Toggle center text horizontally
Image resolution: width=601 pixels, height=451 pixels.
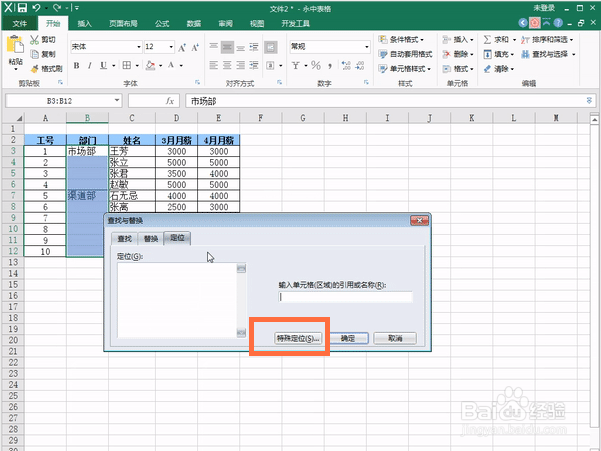(x=227, y=66)
